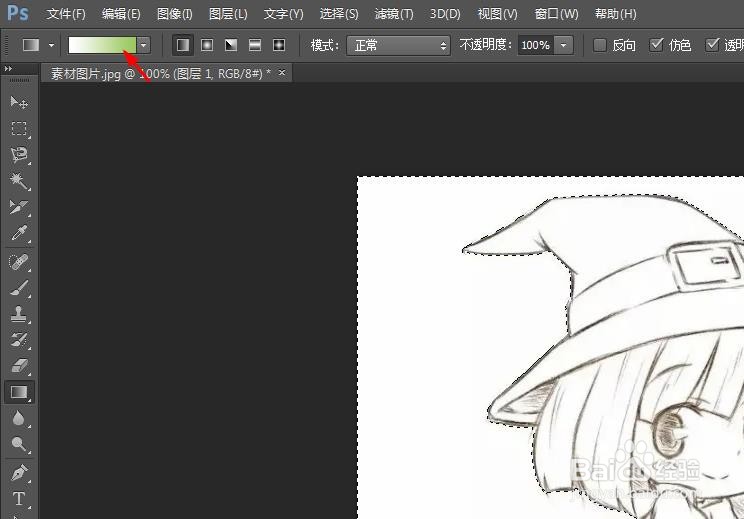The width and height of the screenshot is (744, 519).
Task: Open the 不透明度 opacity slider arrow
Action: click(563, 46)
